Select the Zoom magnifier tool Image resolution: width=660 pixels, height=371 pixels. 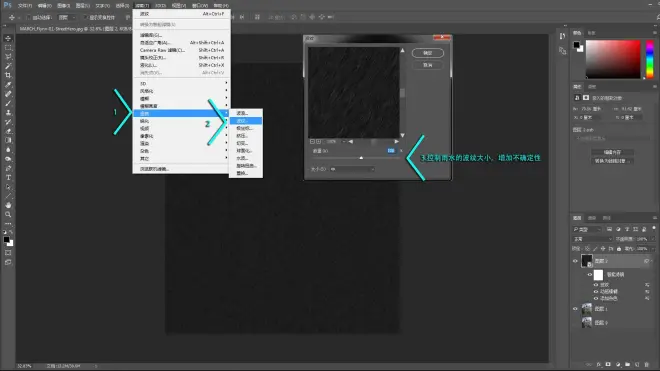8,214
